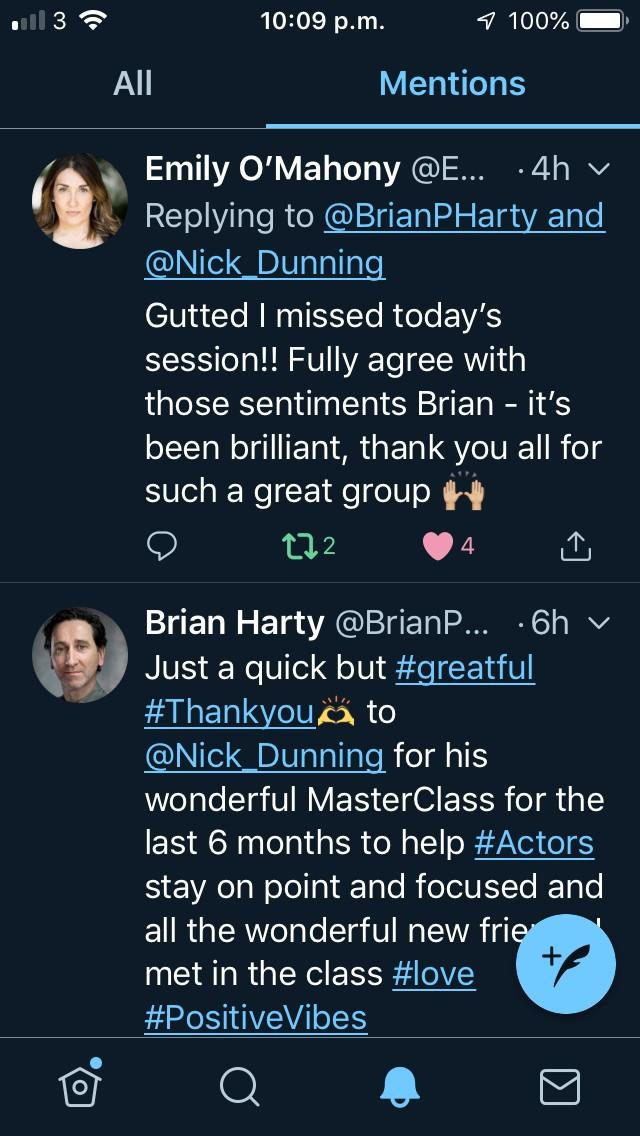Screen dimensions: 640x1136
Task: Open Direct Messages envelope
Action: [560, 1086]
